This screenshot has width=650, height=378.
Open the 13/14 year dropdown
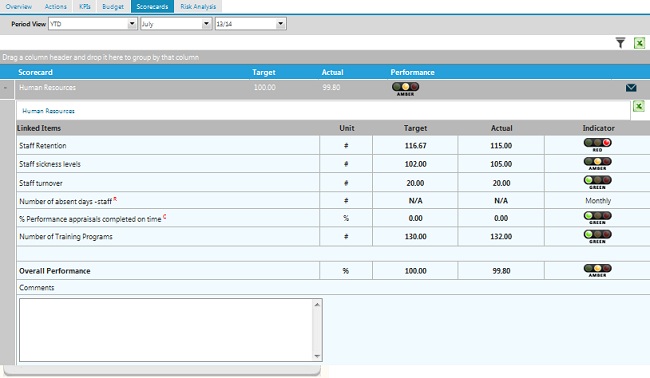coord(281,24)
